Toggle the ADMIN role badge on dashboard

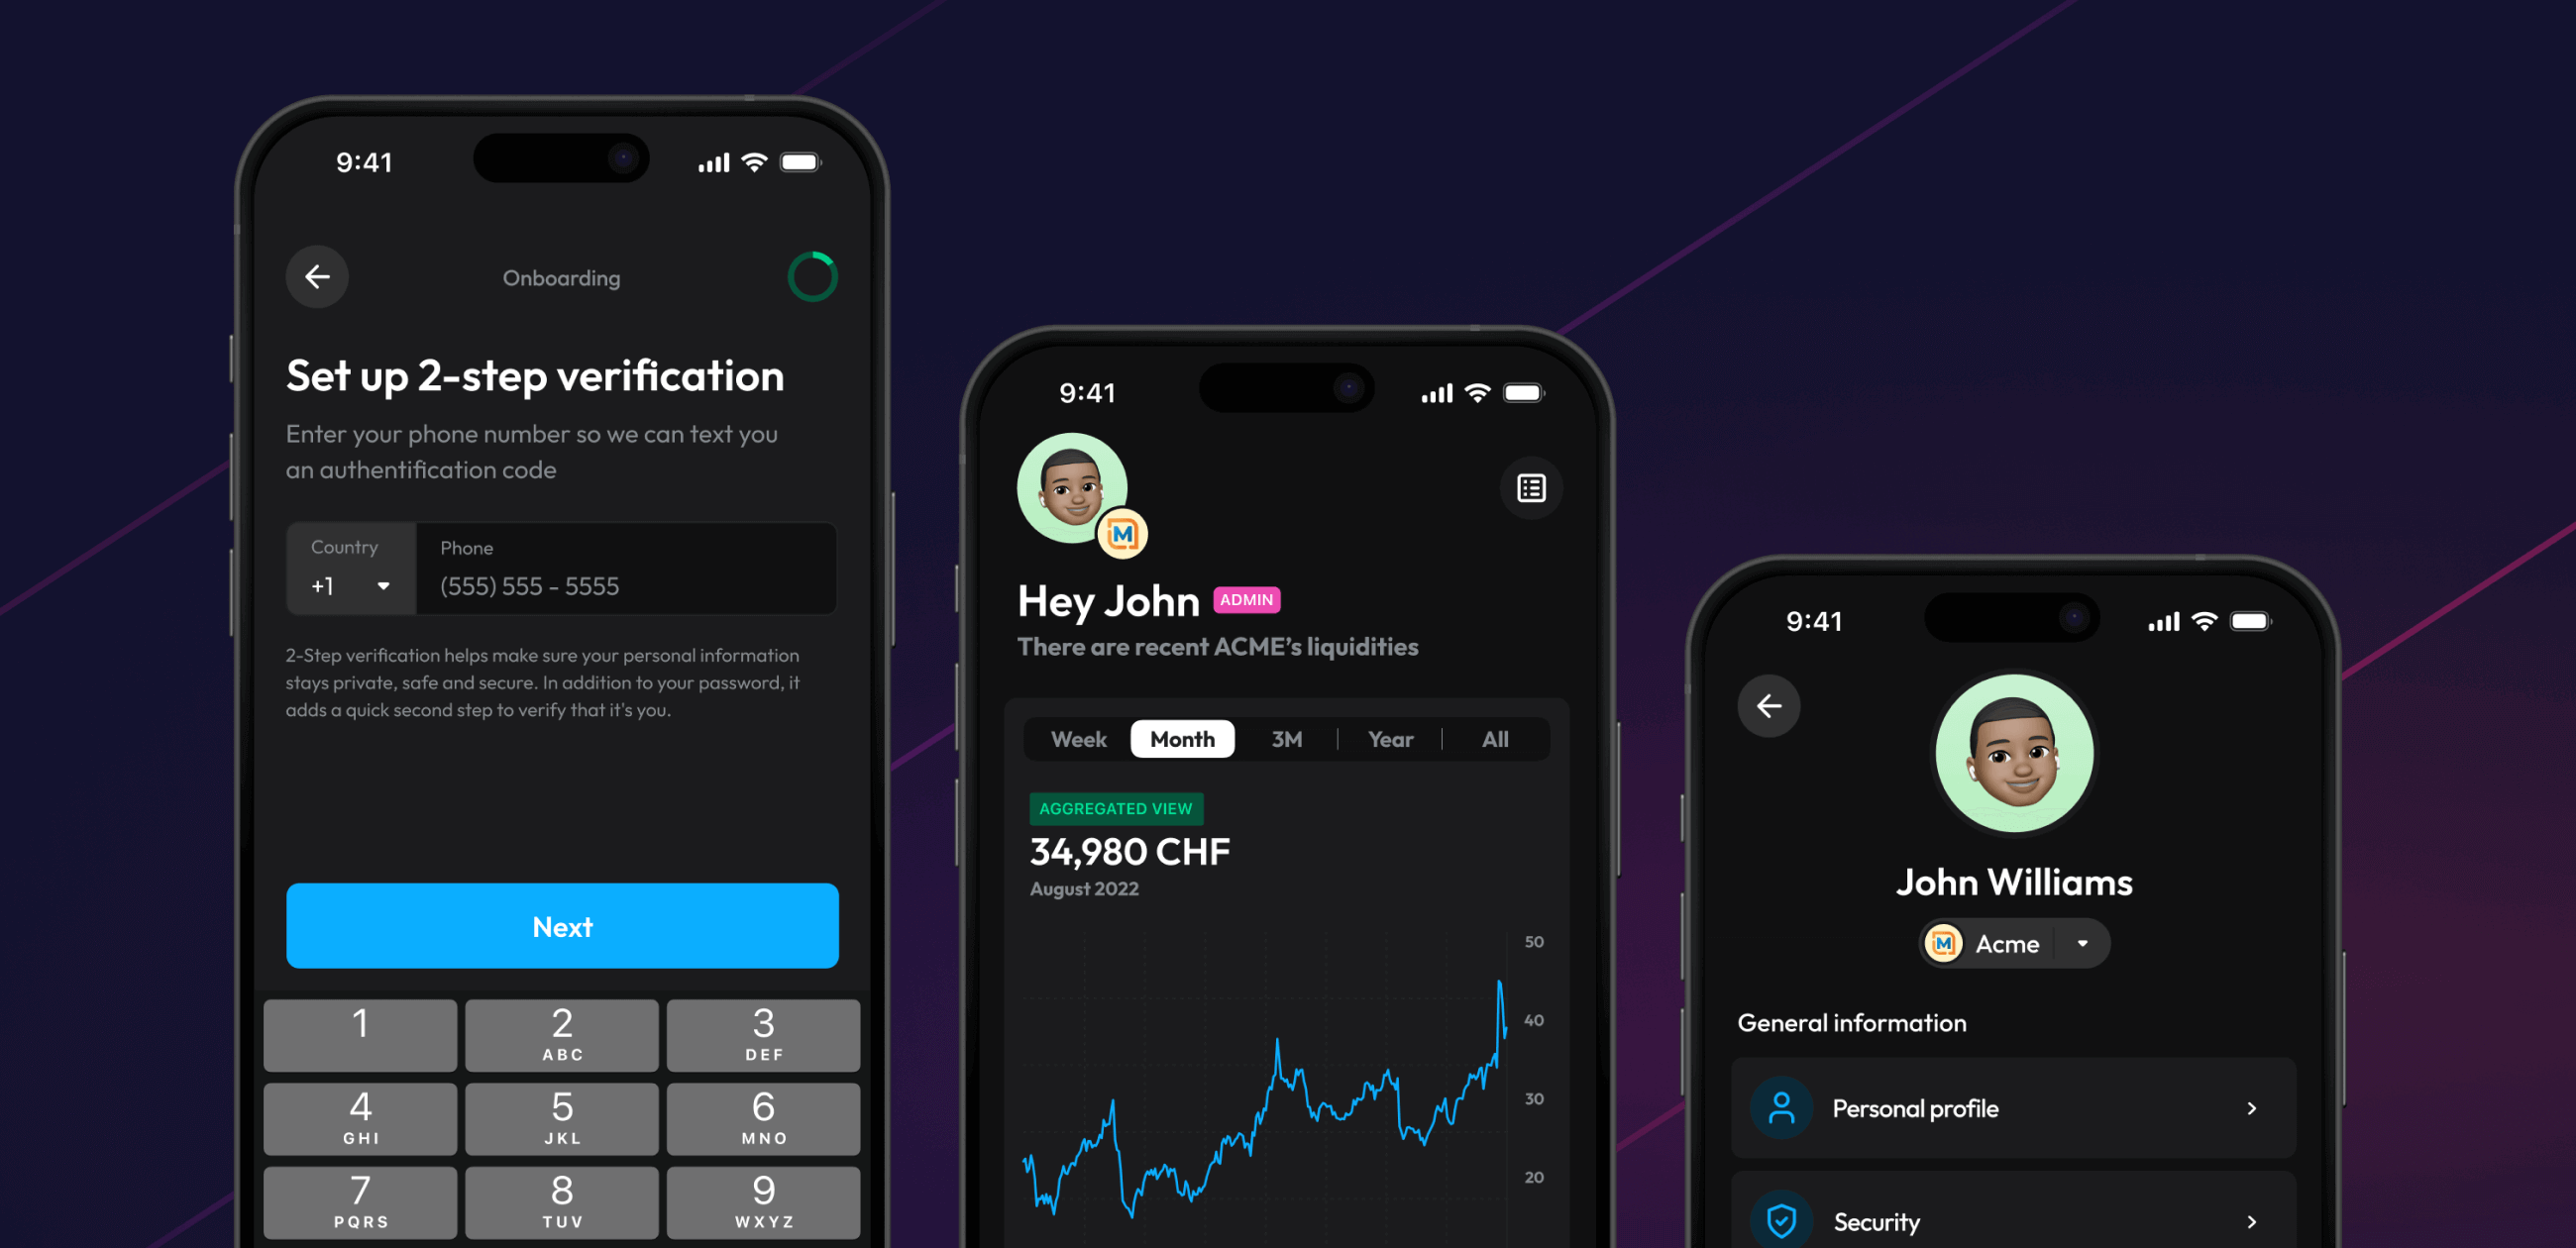pyautogui.click(x=1243, y=602)
